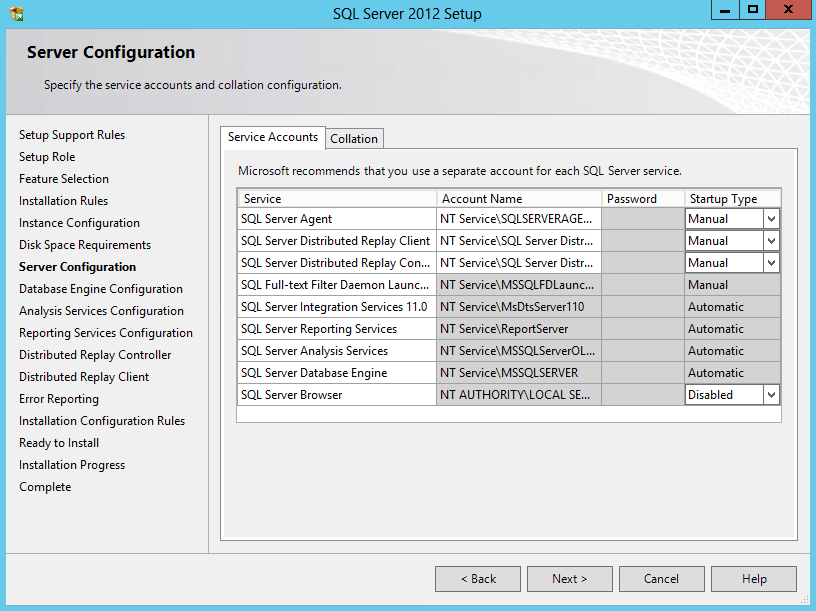Select 'Error Reporting' step in sidebar
This screenshot has width=816, height=611.
(x=59, y=399)
